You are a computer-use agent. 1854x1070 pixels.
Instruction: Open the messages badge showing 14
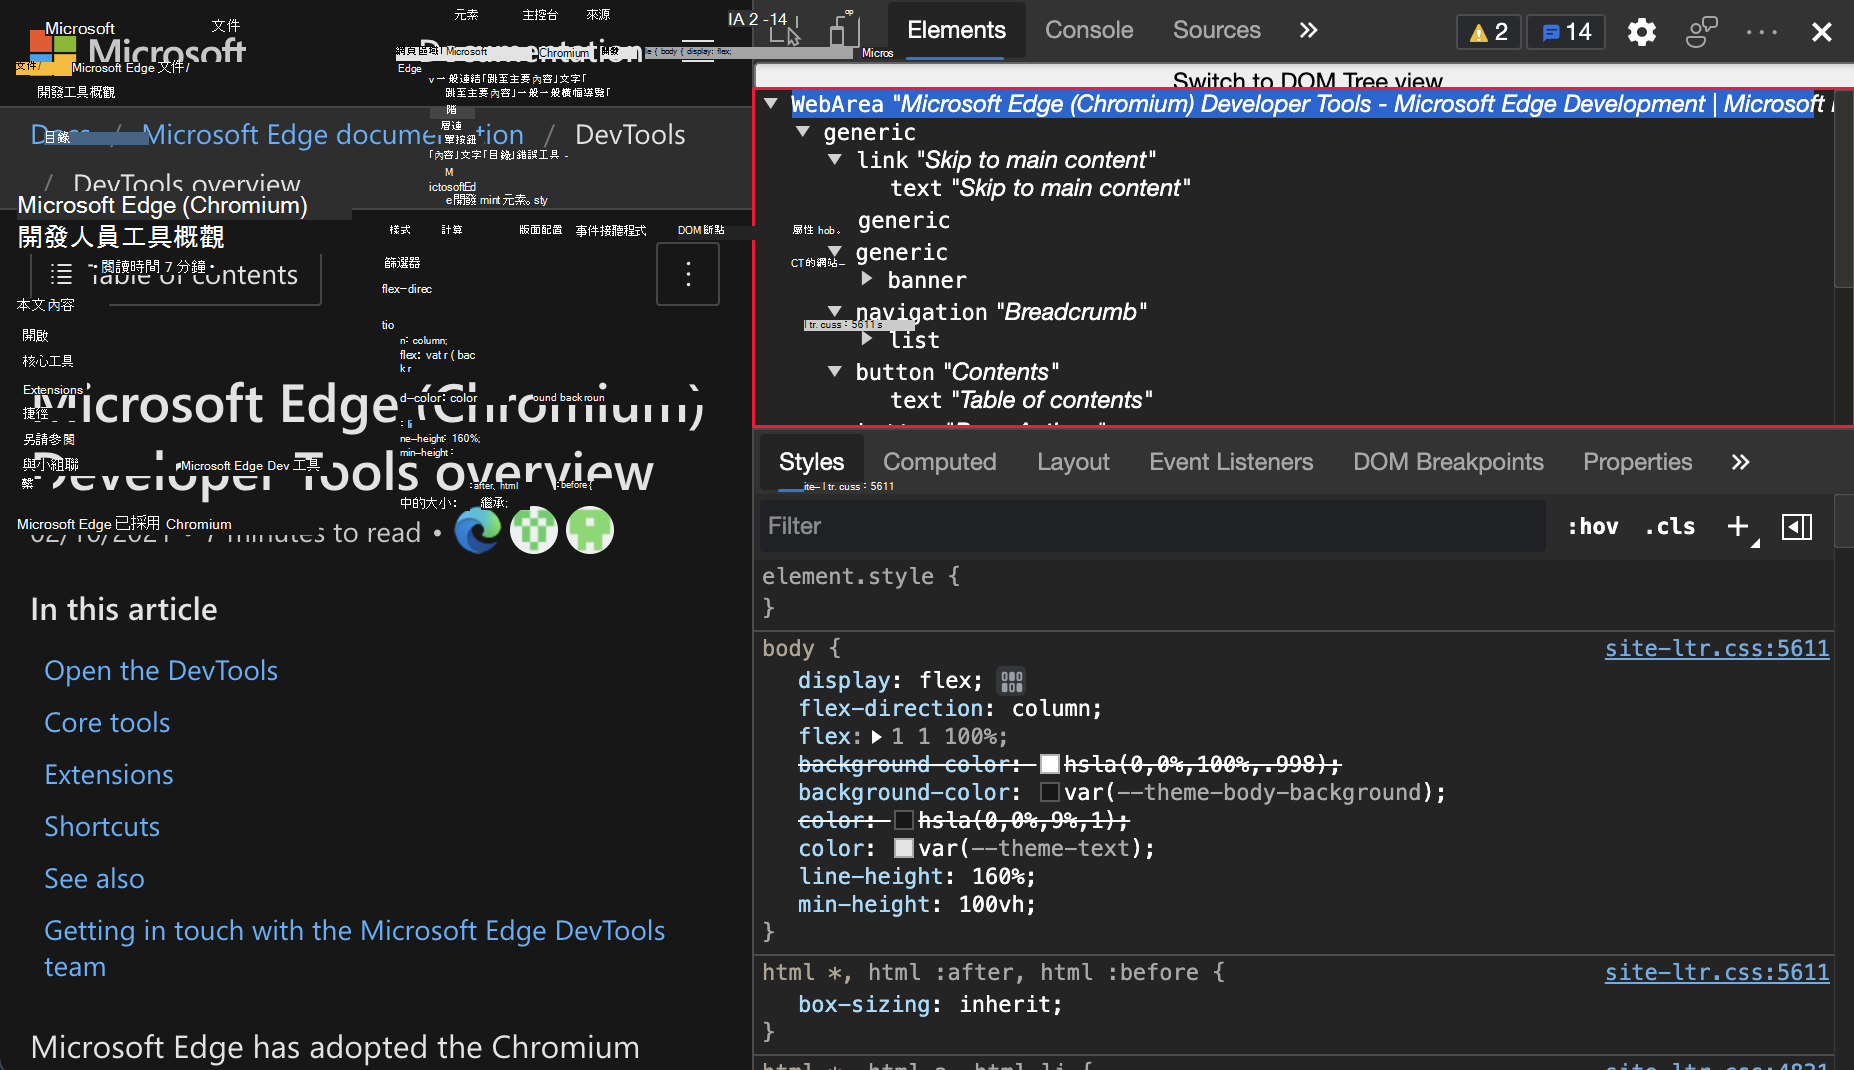coord(1566,32)
